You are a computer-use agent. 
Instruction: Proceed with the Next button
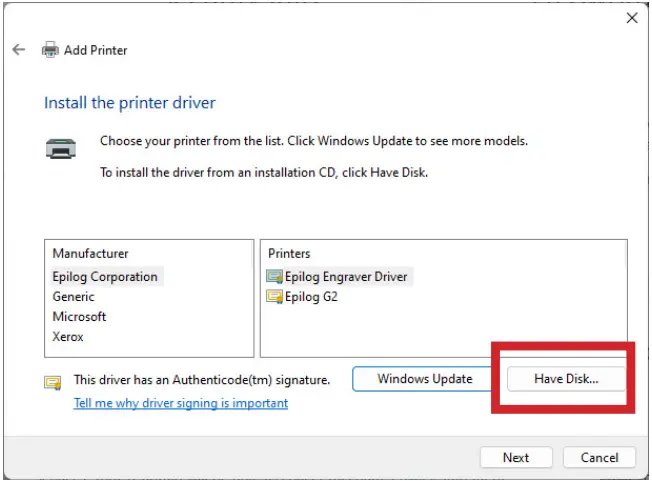[516, 457]
